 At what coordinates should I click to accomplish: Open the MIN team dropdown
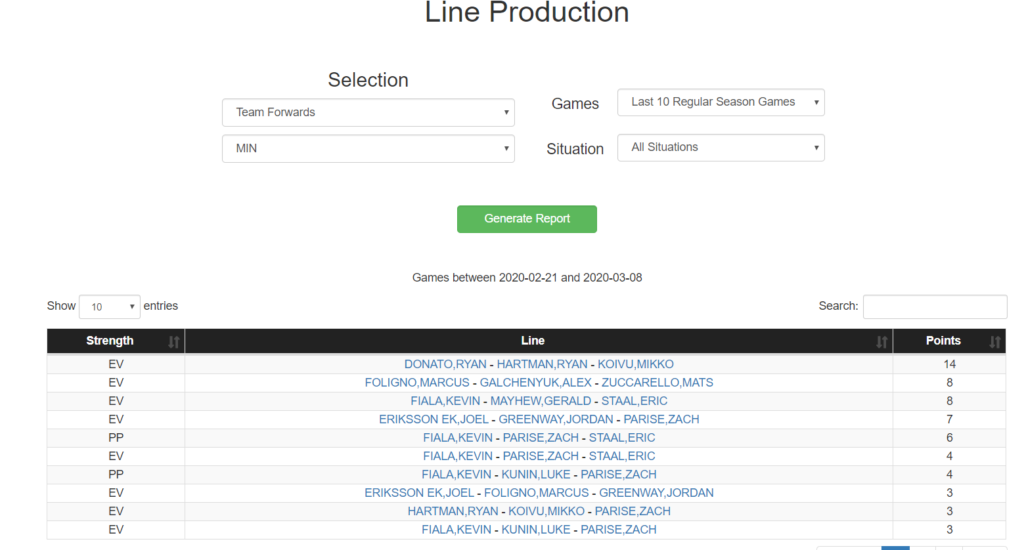pos(368,148)
